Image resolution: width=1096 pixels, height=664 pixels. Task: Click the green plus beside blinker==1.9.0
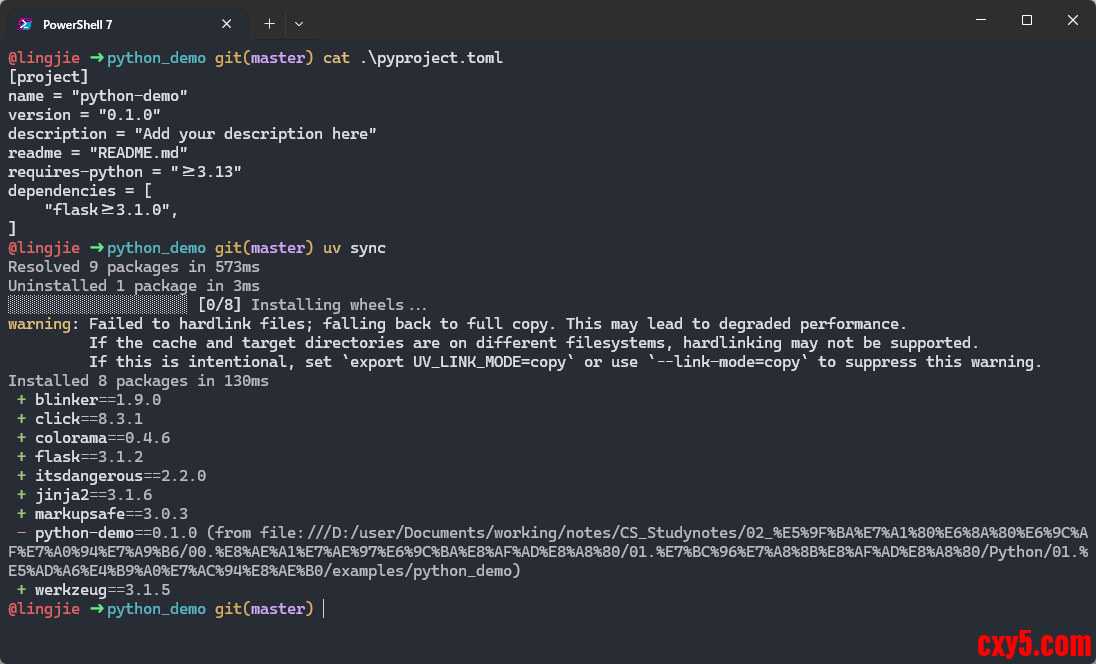tap(21, 400)
